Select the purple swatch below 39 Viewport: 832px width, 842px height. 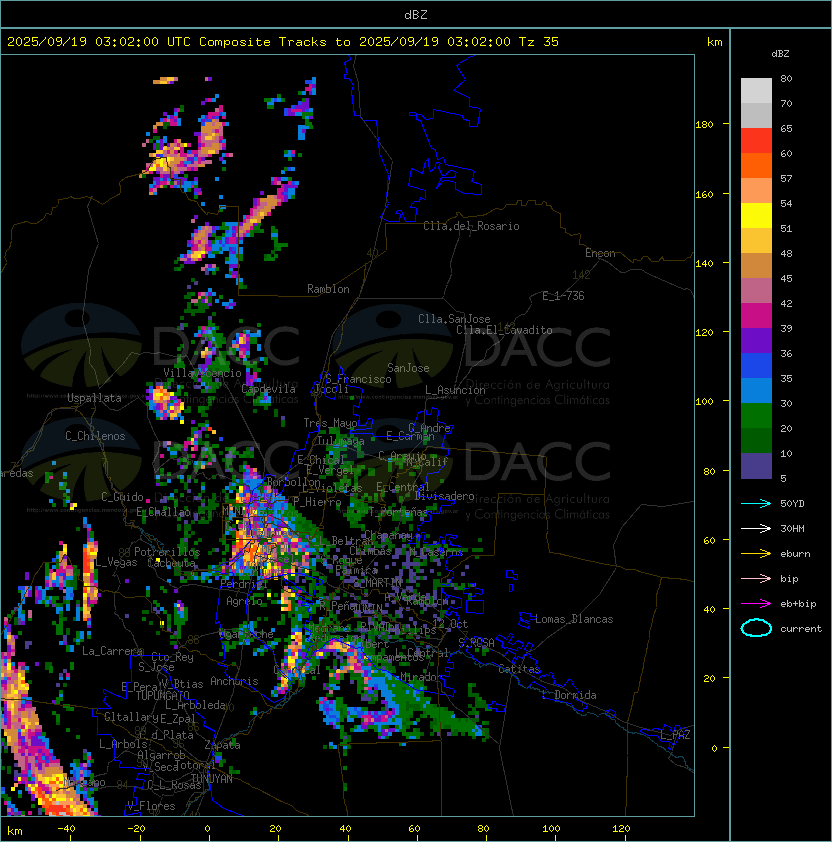756,340
